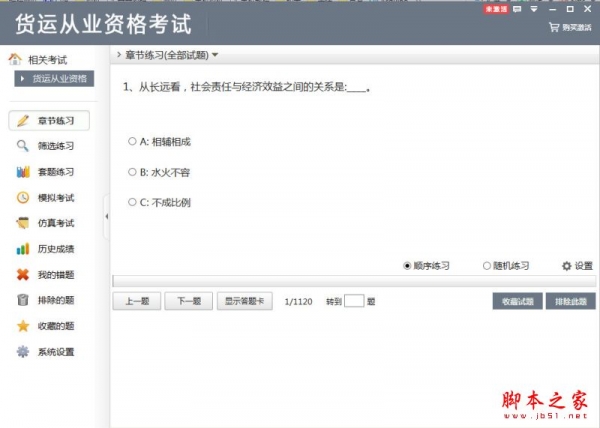Viewport: 600px width, 428px height.
Task: Click the question progress bar
Action: pyautogui.click(x=354, y=281)
